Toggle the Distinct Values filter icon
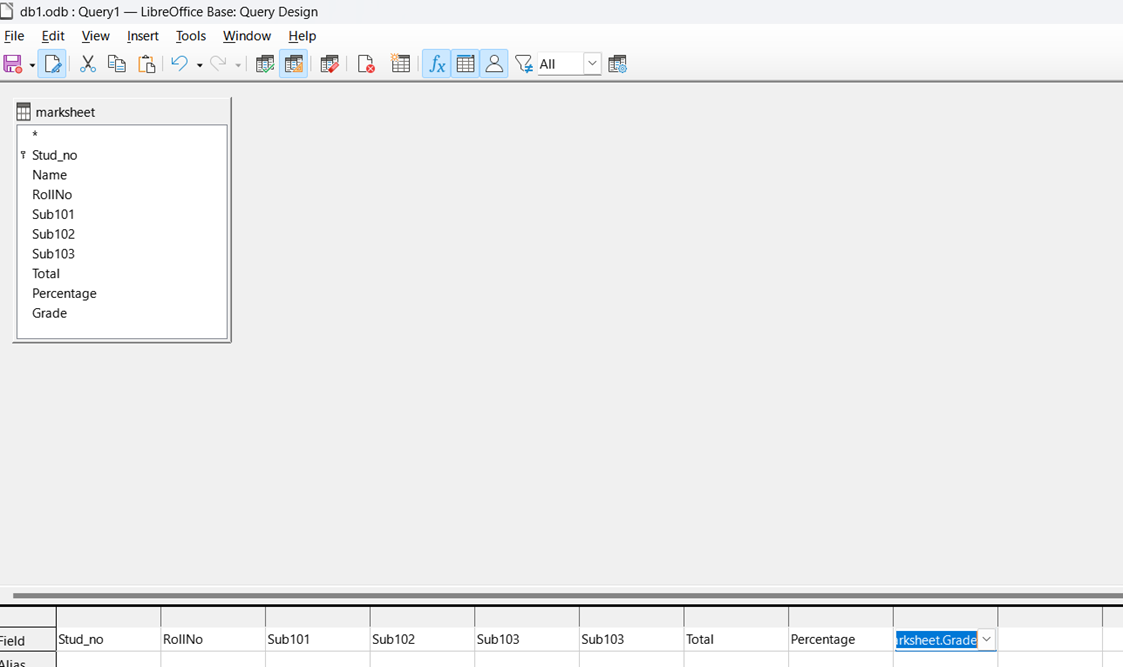 pyautogui.click(x=524, y=64)
